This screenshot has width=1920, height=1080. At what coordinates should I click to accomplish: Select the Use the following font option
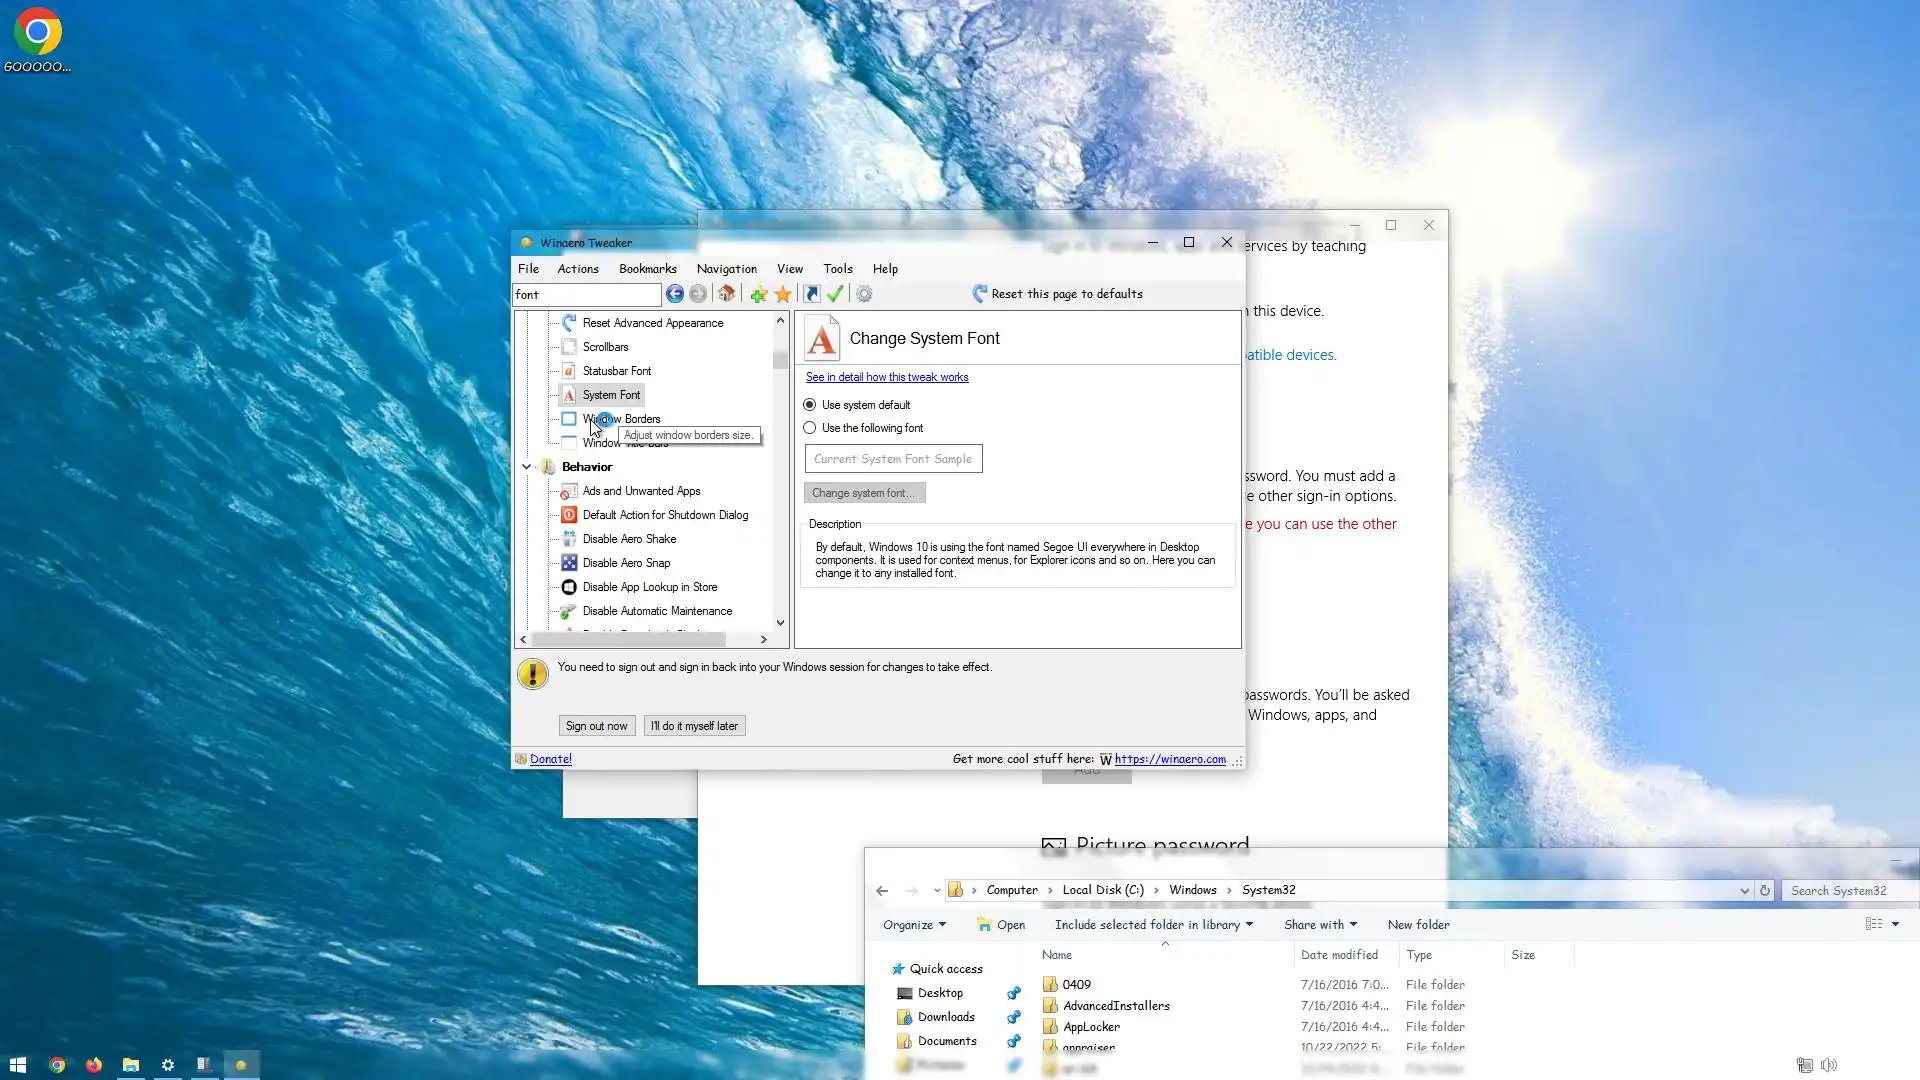point(810,428)
